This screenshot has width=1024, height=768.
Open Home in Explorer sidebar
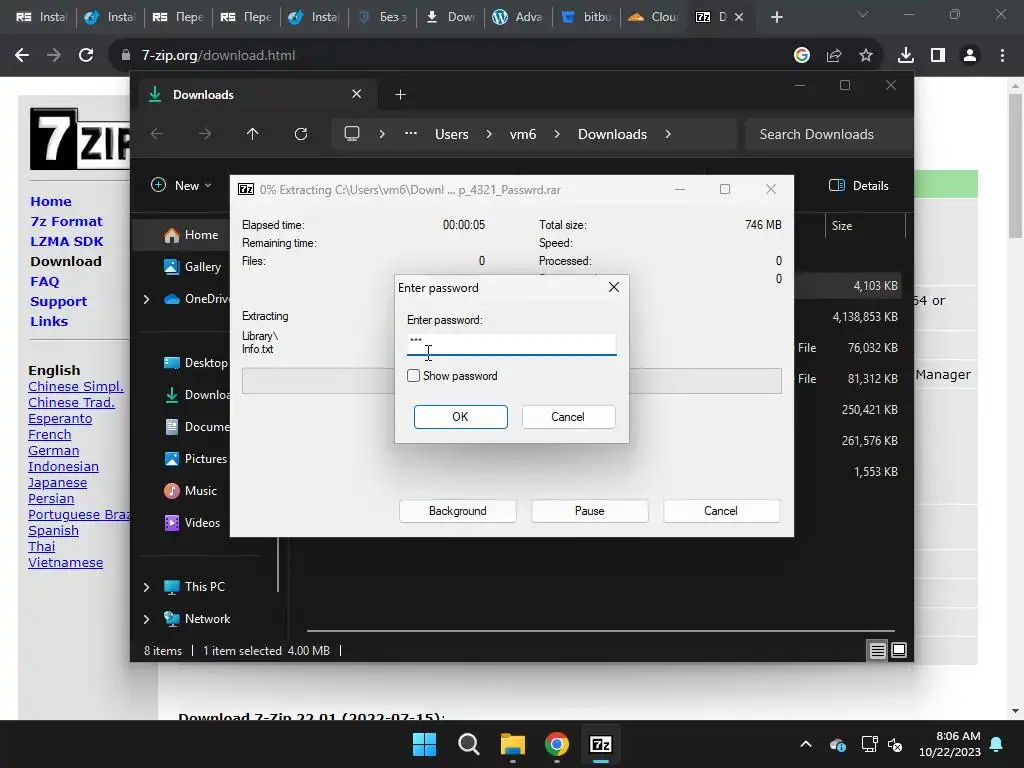coord(191,234)
